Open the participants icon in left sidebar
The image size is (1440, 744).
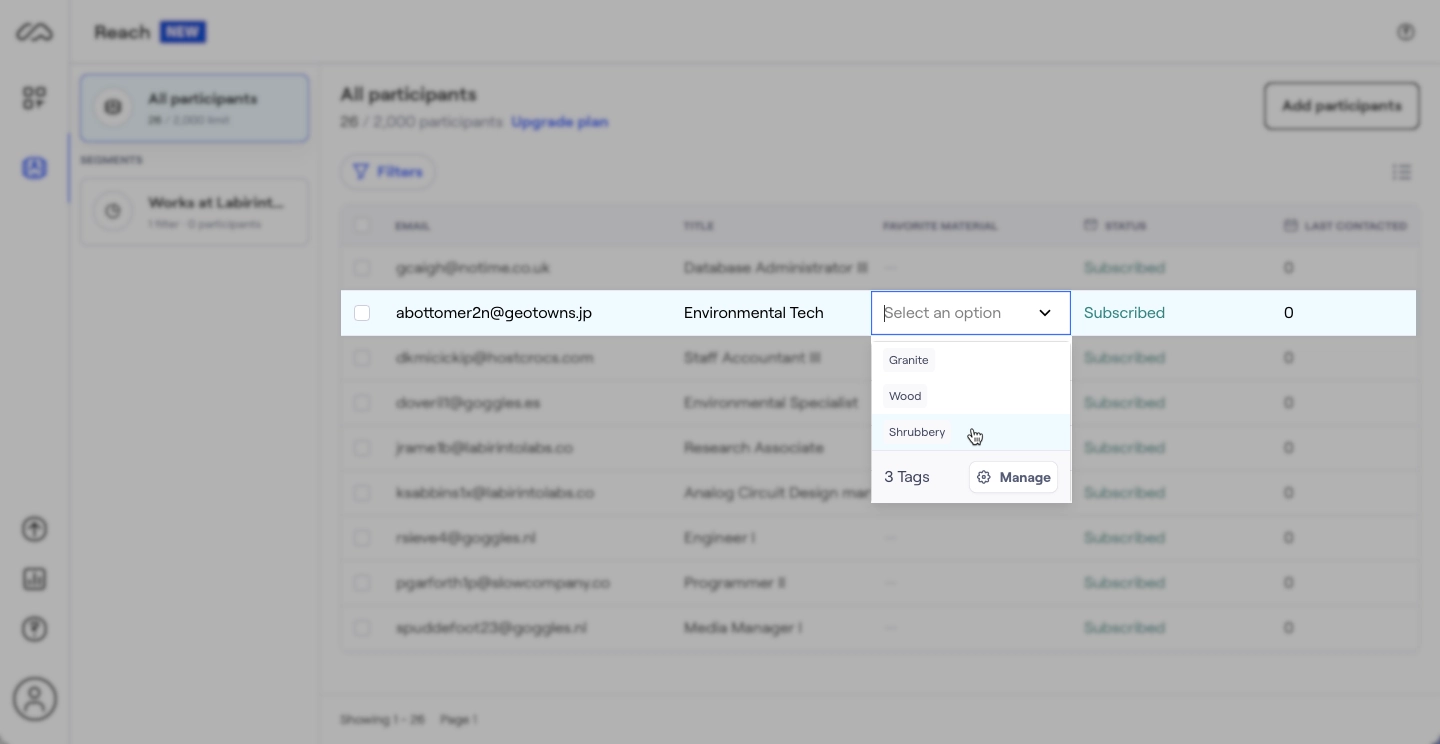tap(34, 168)
